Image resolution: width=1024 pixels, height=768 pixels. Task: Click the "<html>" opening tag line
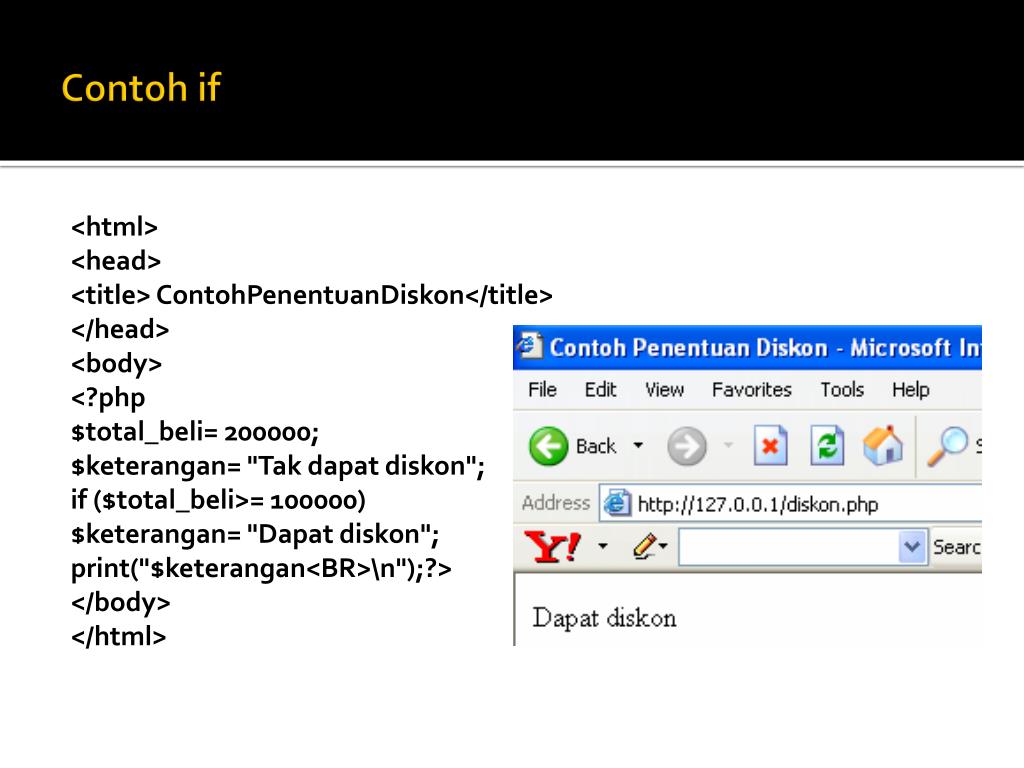pyautogui.click(x=114, y=227)
